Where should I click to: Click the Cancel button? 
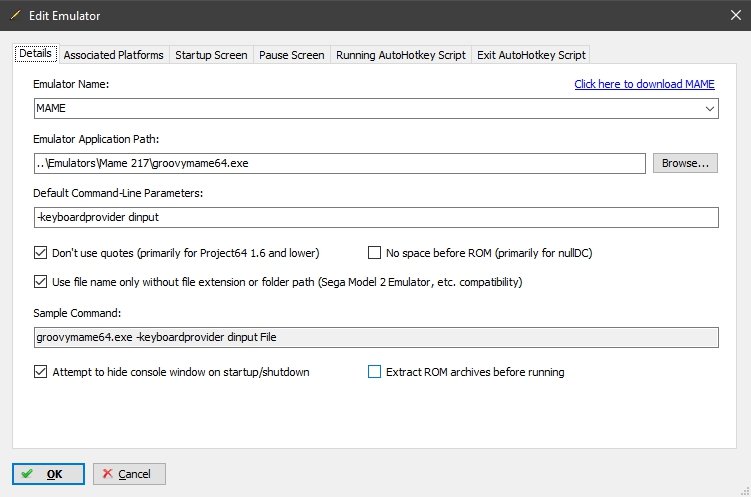pos(129,473)
